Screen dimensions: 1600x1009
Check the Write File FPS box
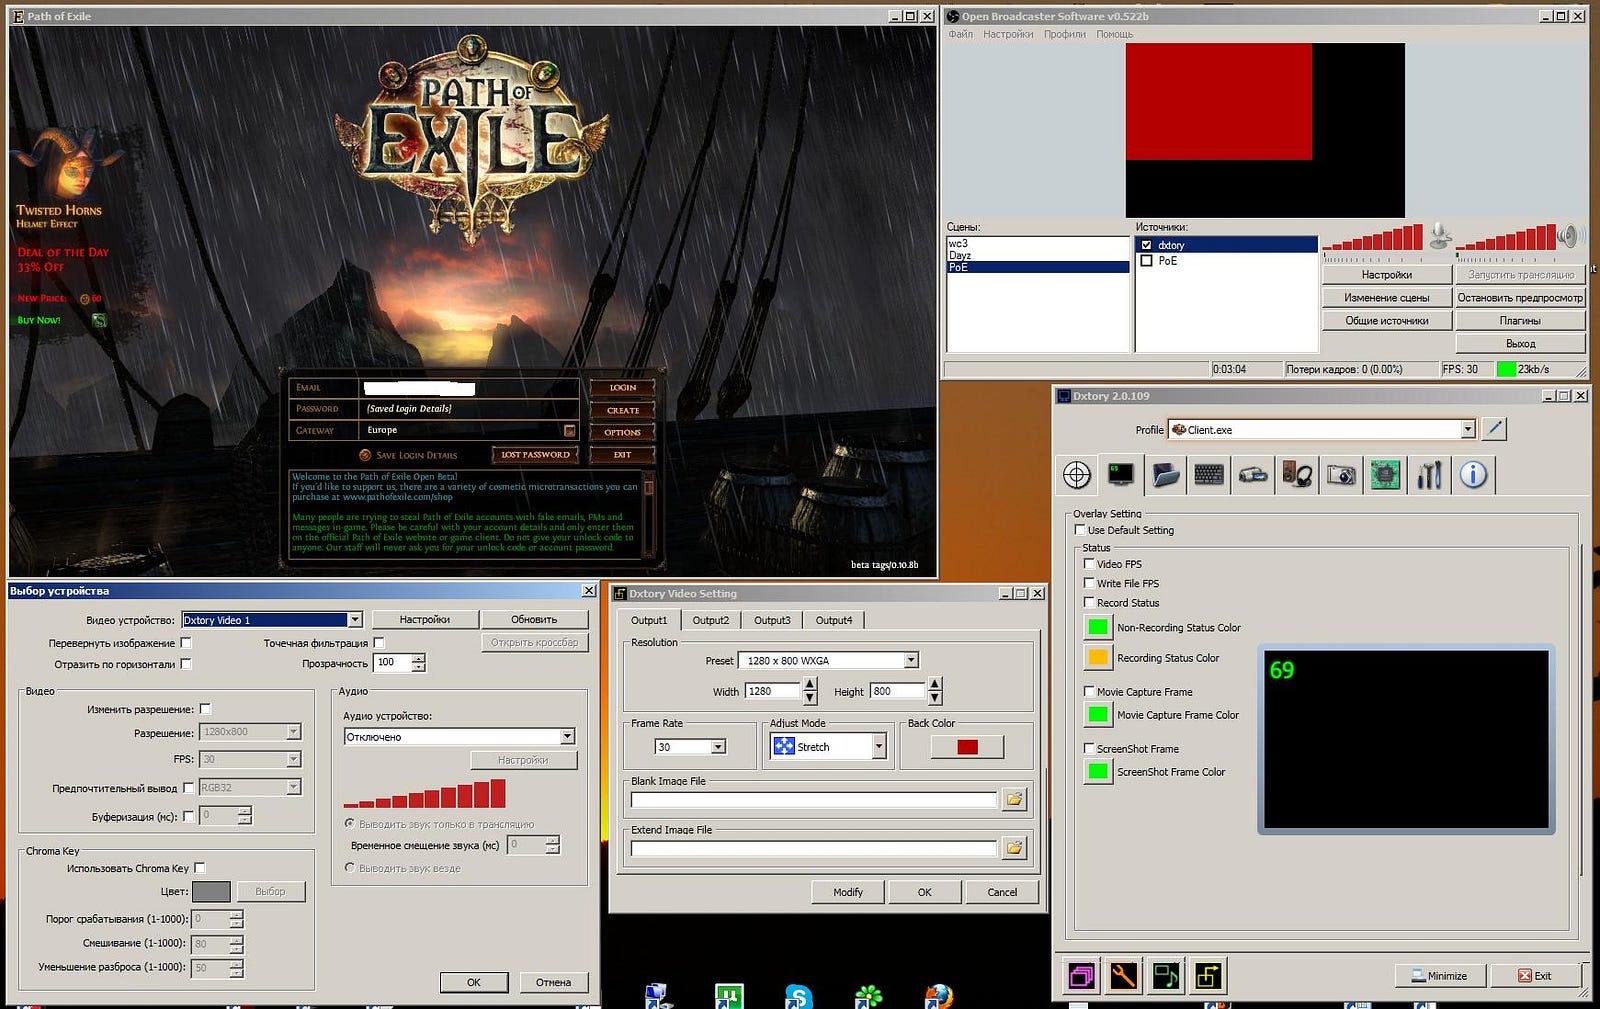click(1089, 583)
